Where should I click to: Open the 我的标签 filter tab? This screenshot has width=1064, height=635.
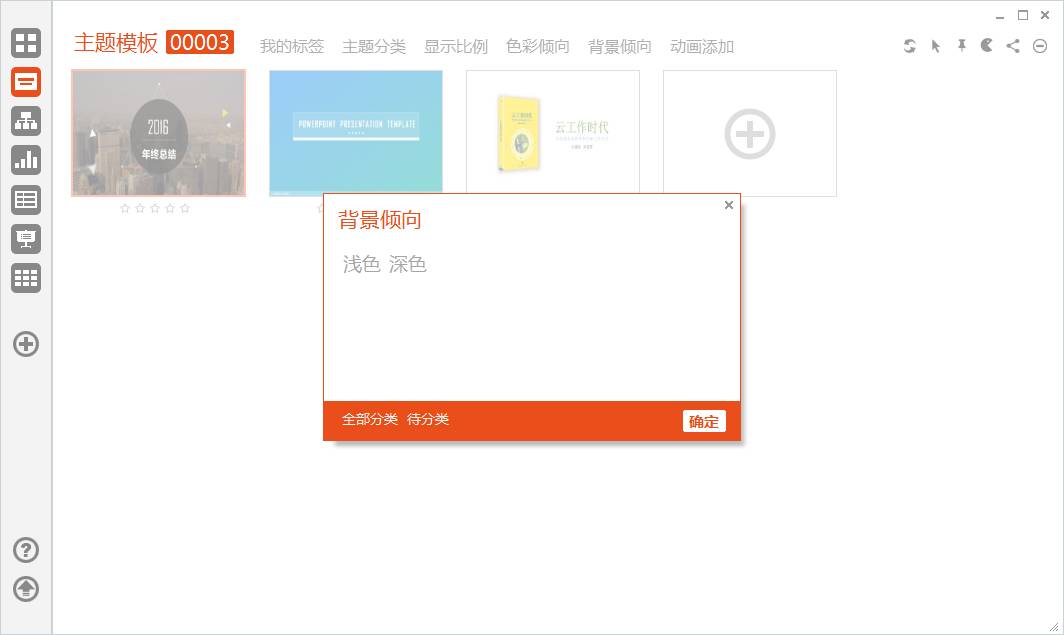tap(292, 46)
